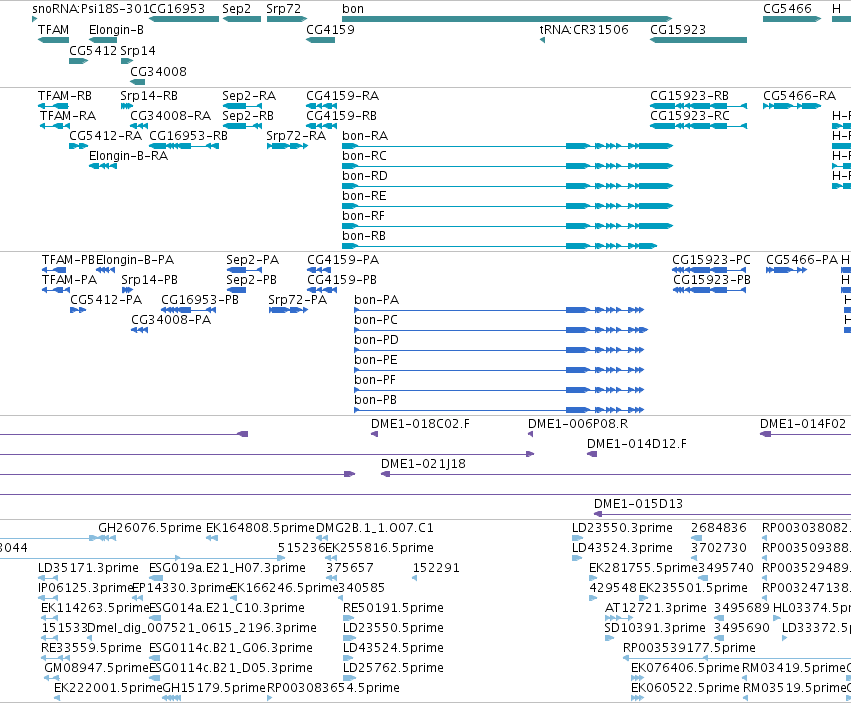Select the Srp14 gene glyph
The height and width of the screenshot is (703, 851).
pos(126,61)
